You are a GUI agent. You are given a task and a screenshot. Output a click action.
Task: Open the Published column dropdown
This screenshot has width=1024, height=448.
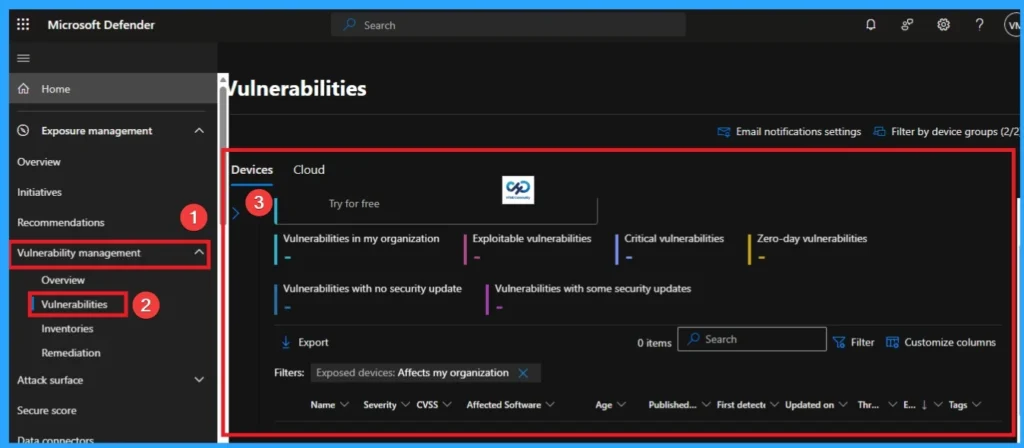pos(706,405)
